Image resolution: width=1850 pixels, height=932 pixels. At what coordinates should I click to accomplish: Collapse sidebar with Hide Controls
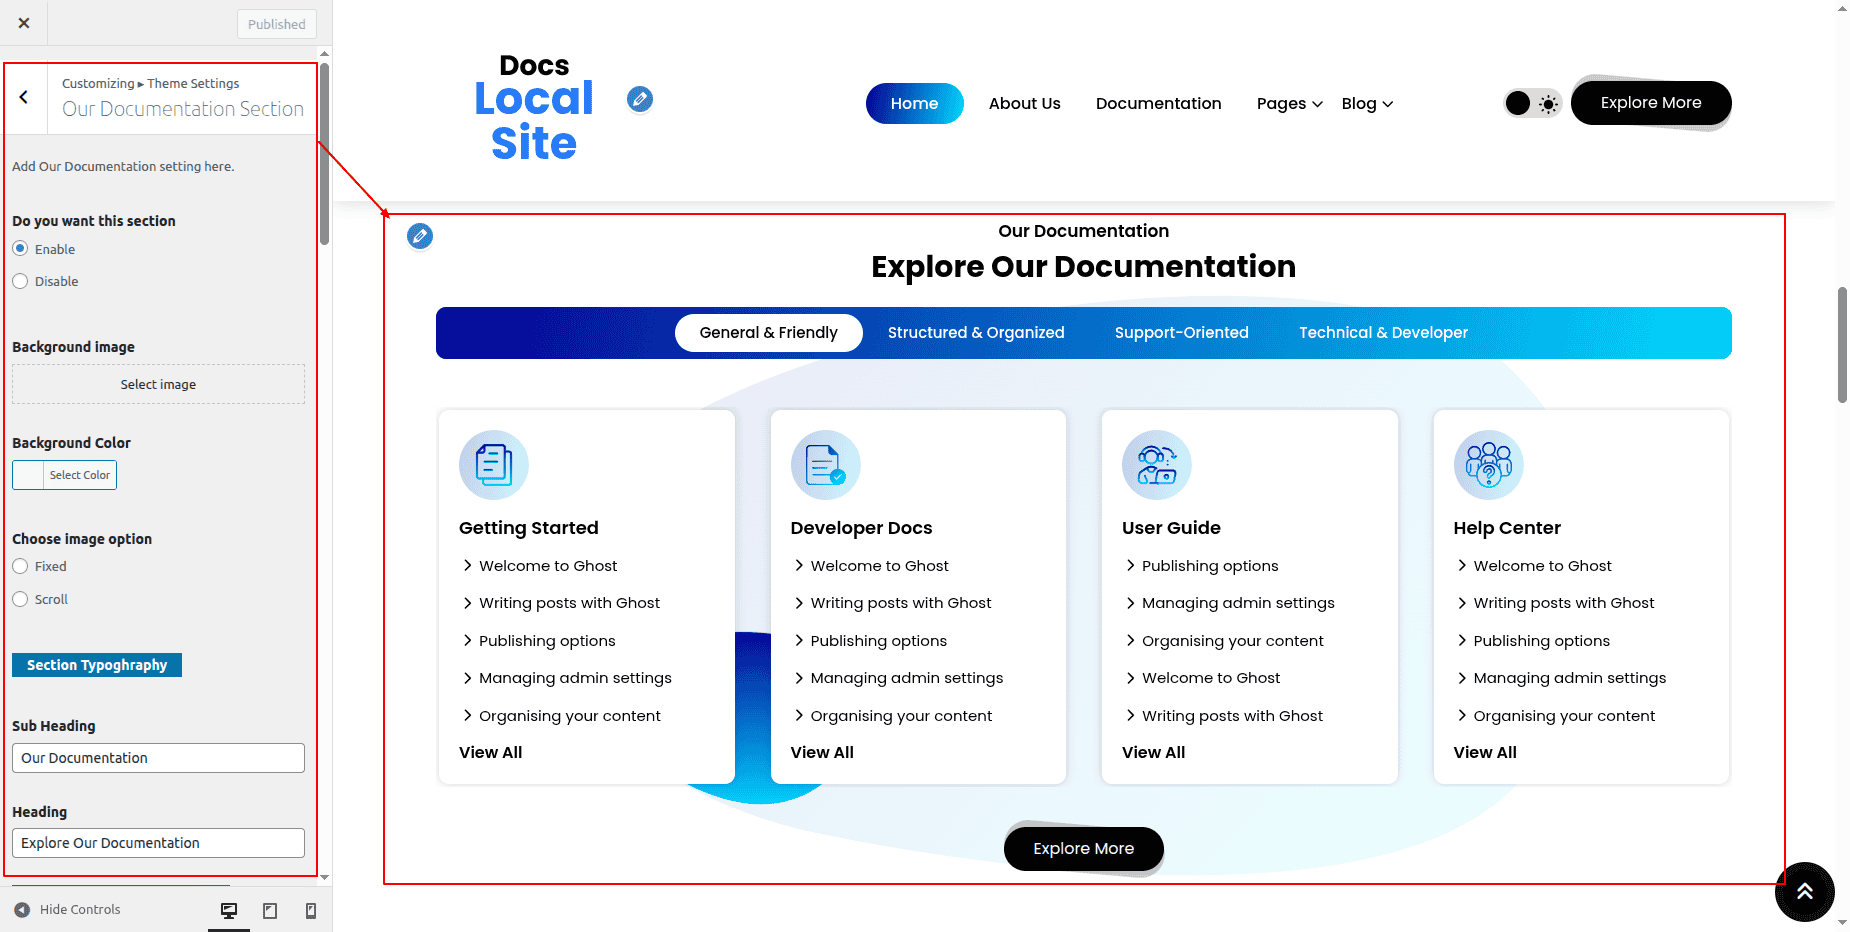(x=68, y=909)
